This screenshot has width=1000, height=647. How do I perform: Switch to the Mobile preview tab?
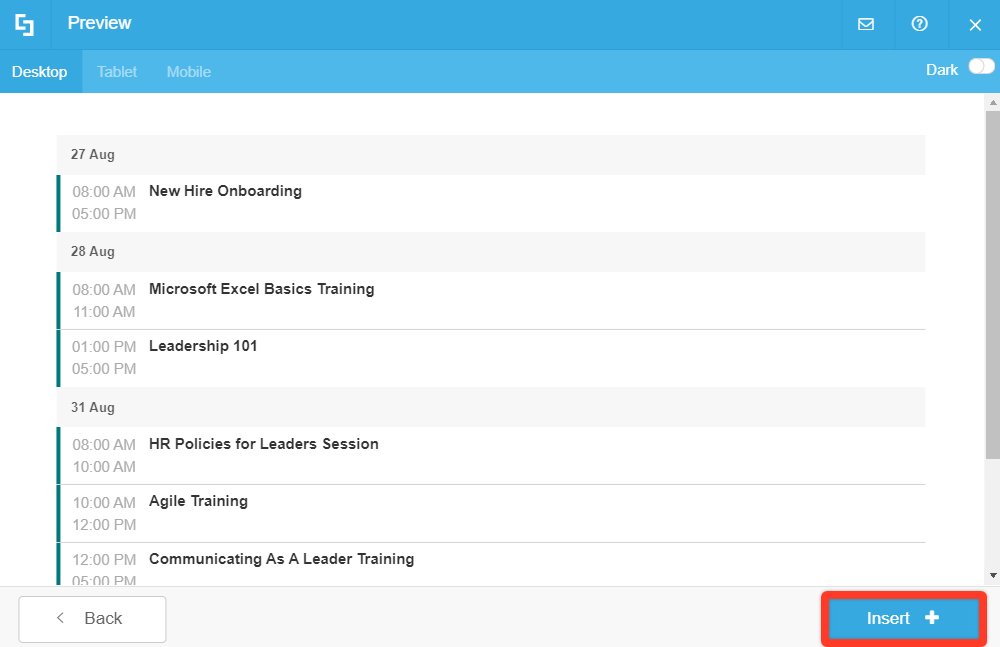188,71
